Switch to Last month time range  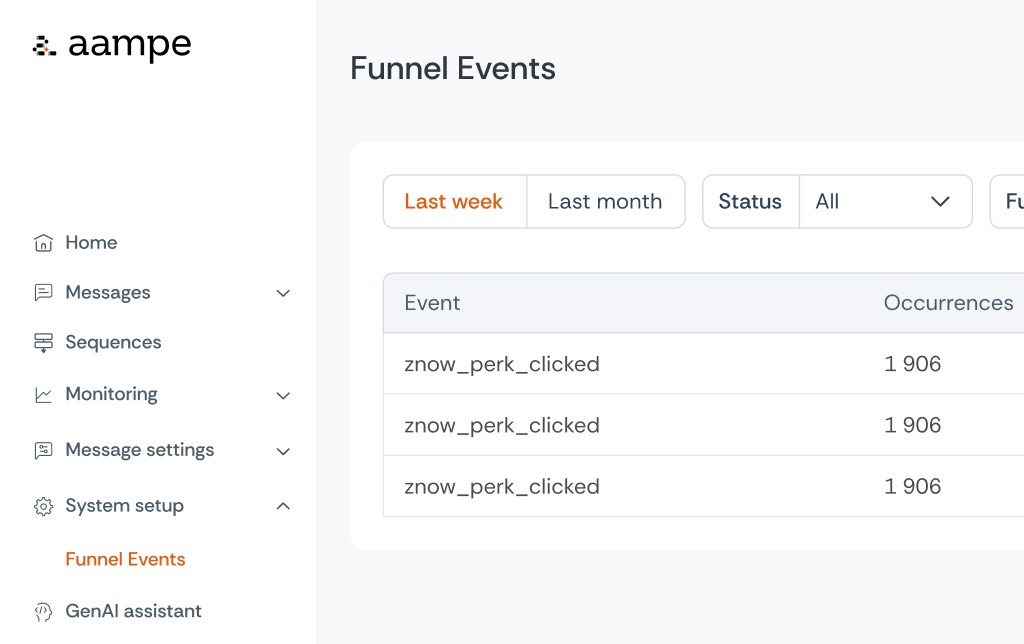tap(605, 202)
